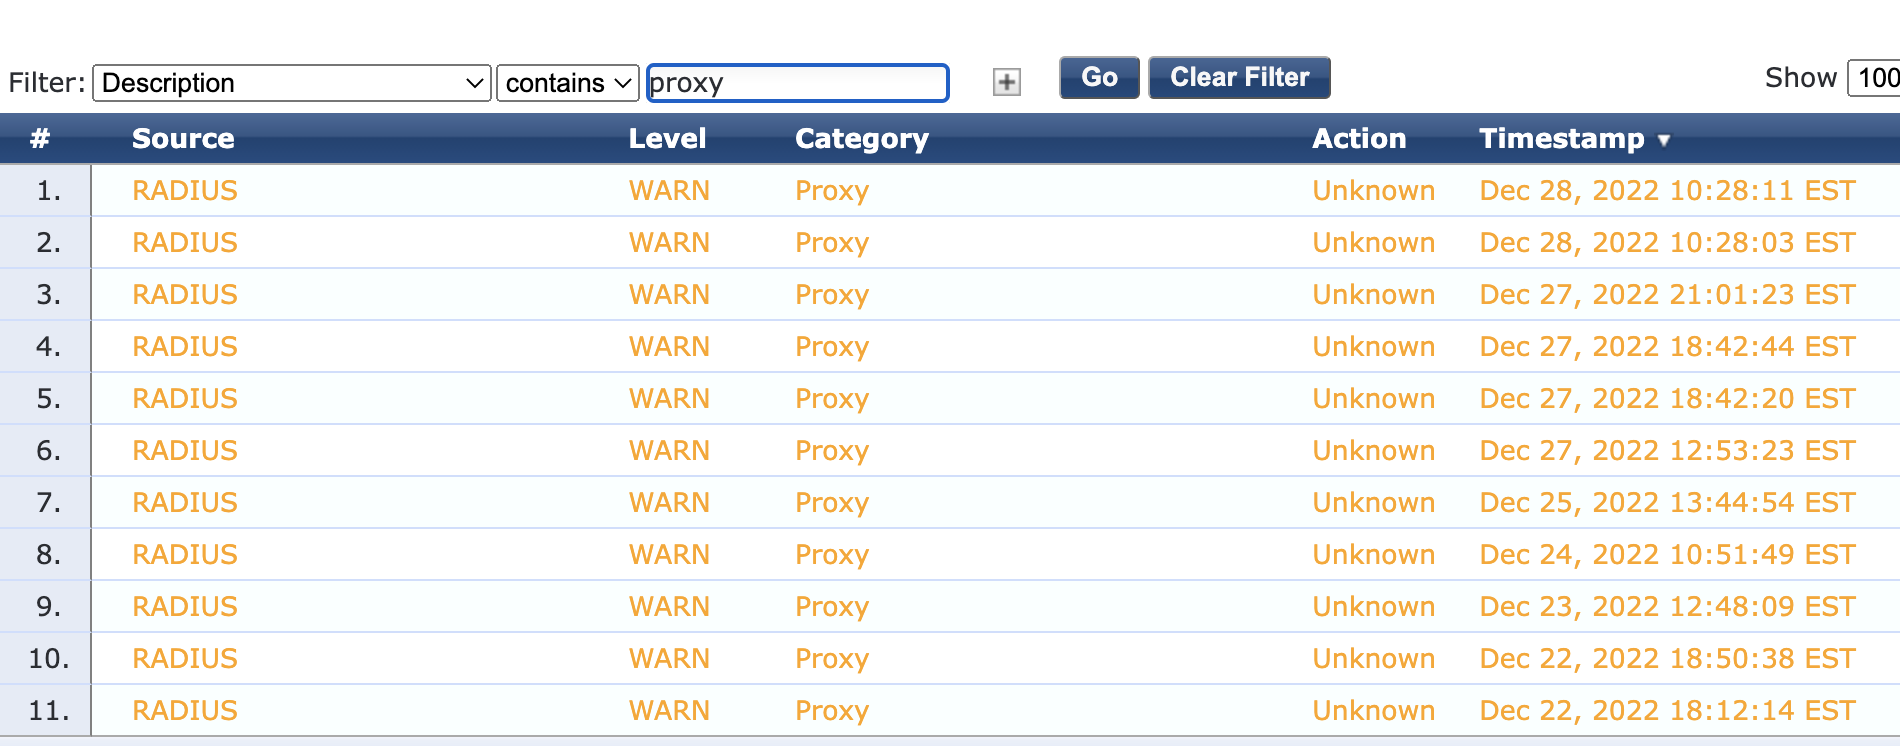Sort the table by the Level column
Image resolution: width=1900 pixels, height=746 pixels.
(668, 139)
